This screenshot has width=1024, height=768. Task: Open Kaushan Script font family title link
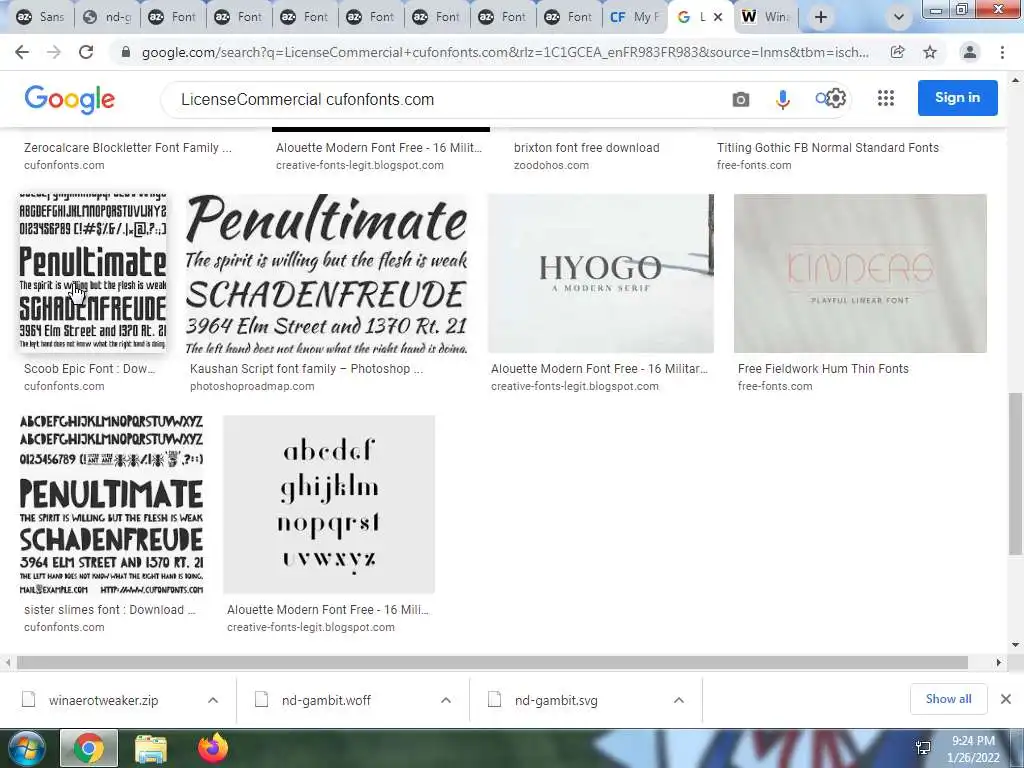pos(306,368)
